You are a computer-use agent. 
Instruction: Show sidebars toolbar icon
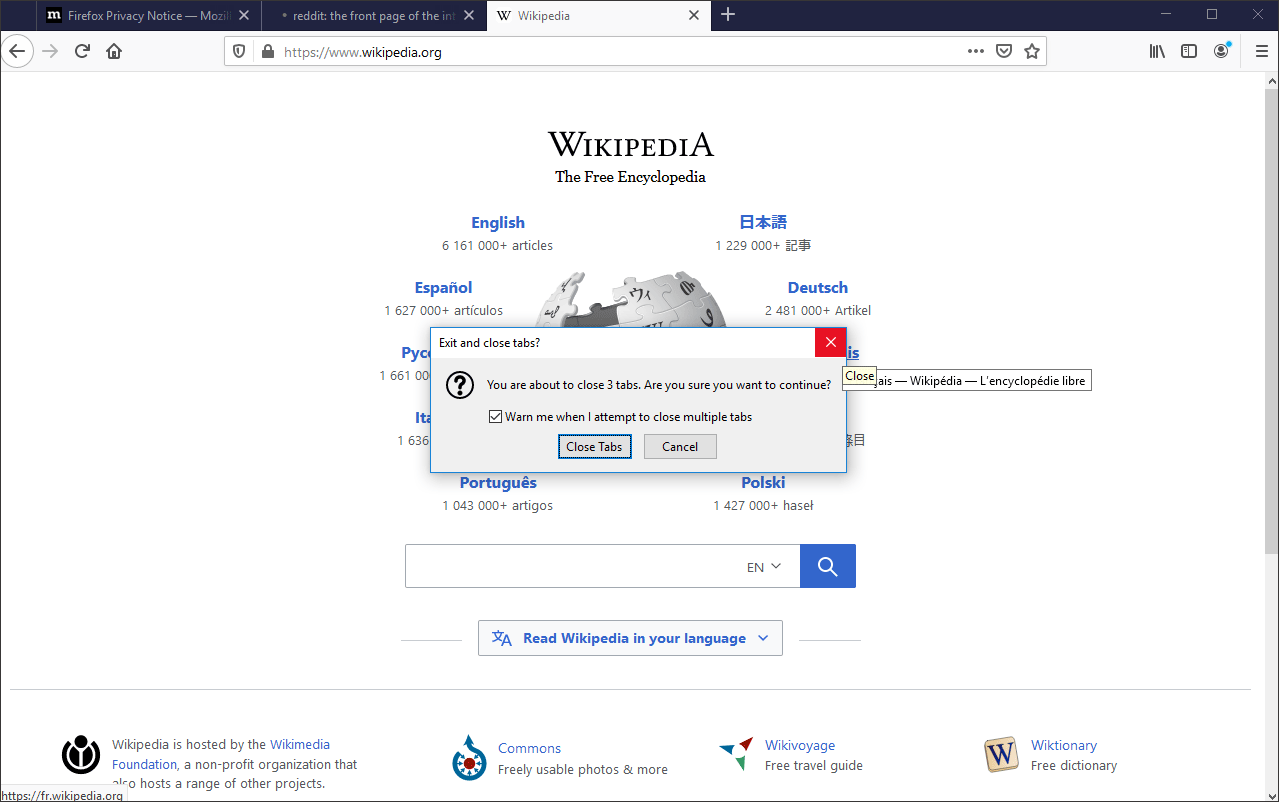coord(1189,51)
